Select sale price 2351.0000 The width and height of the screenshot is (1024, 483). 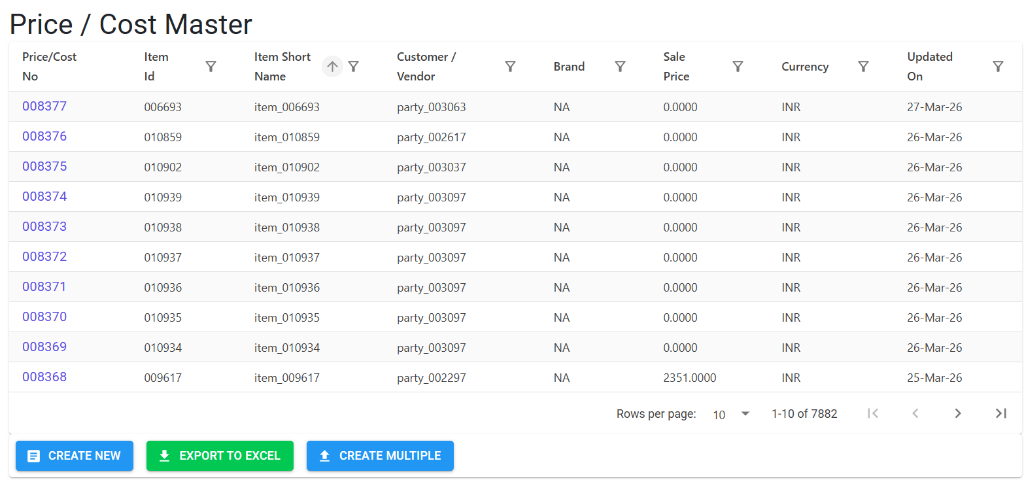(689, 377)
